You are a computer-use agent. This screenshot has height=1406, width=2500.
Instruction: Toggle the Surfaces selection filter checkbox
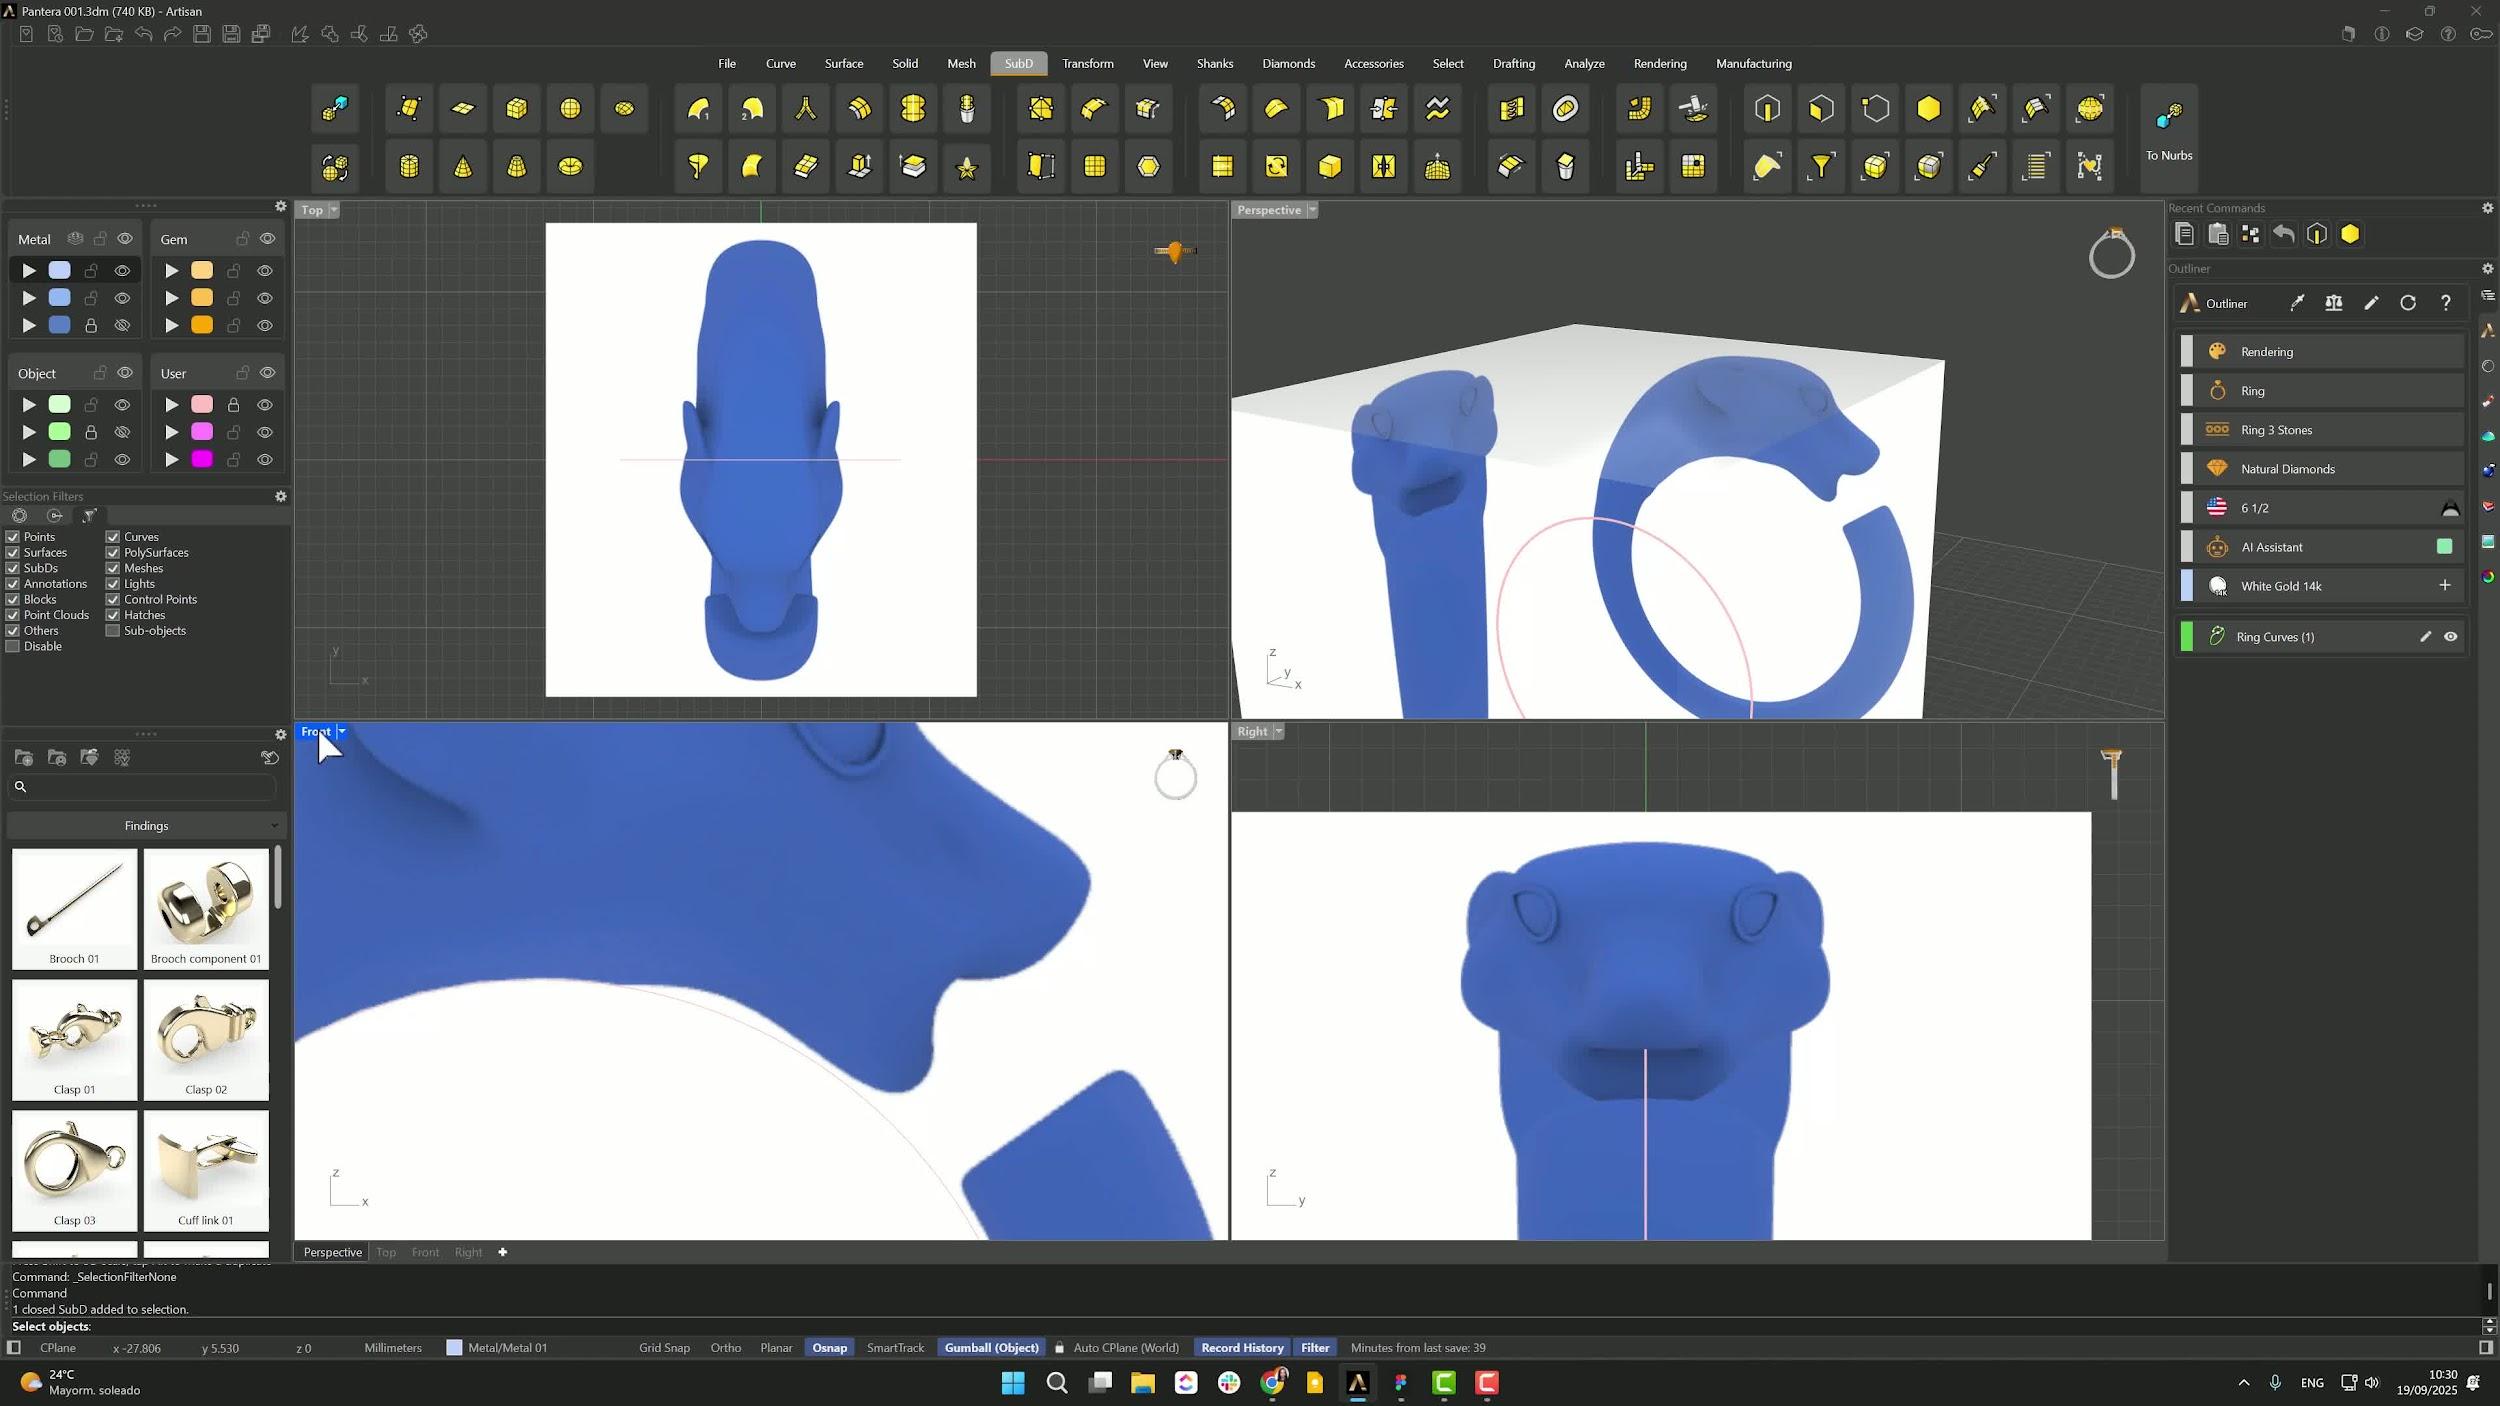tap(13, 553)
